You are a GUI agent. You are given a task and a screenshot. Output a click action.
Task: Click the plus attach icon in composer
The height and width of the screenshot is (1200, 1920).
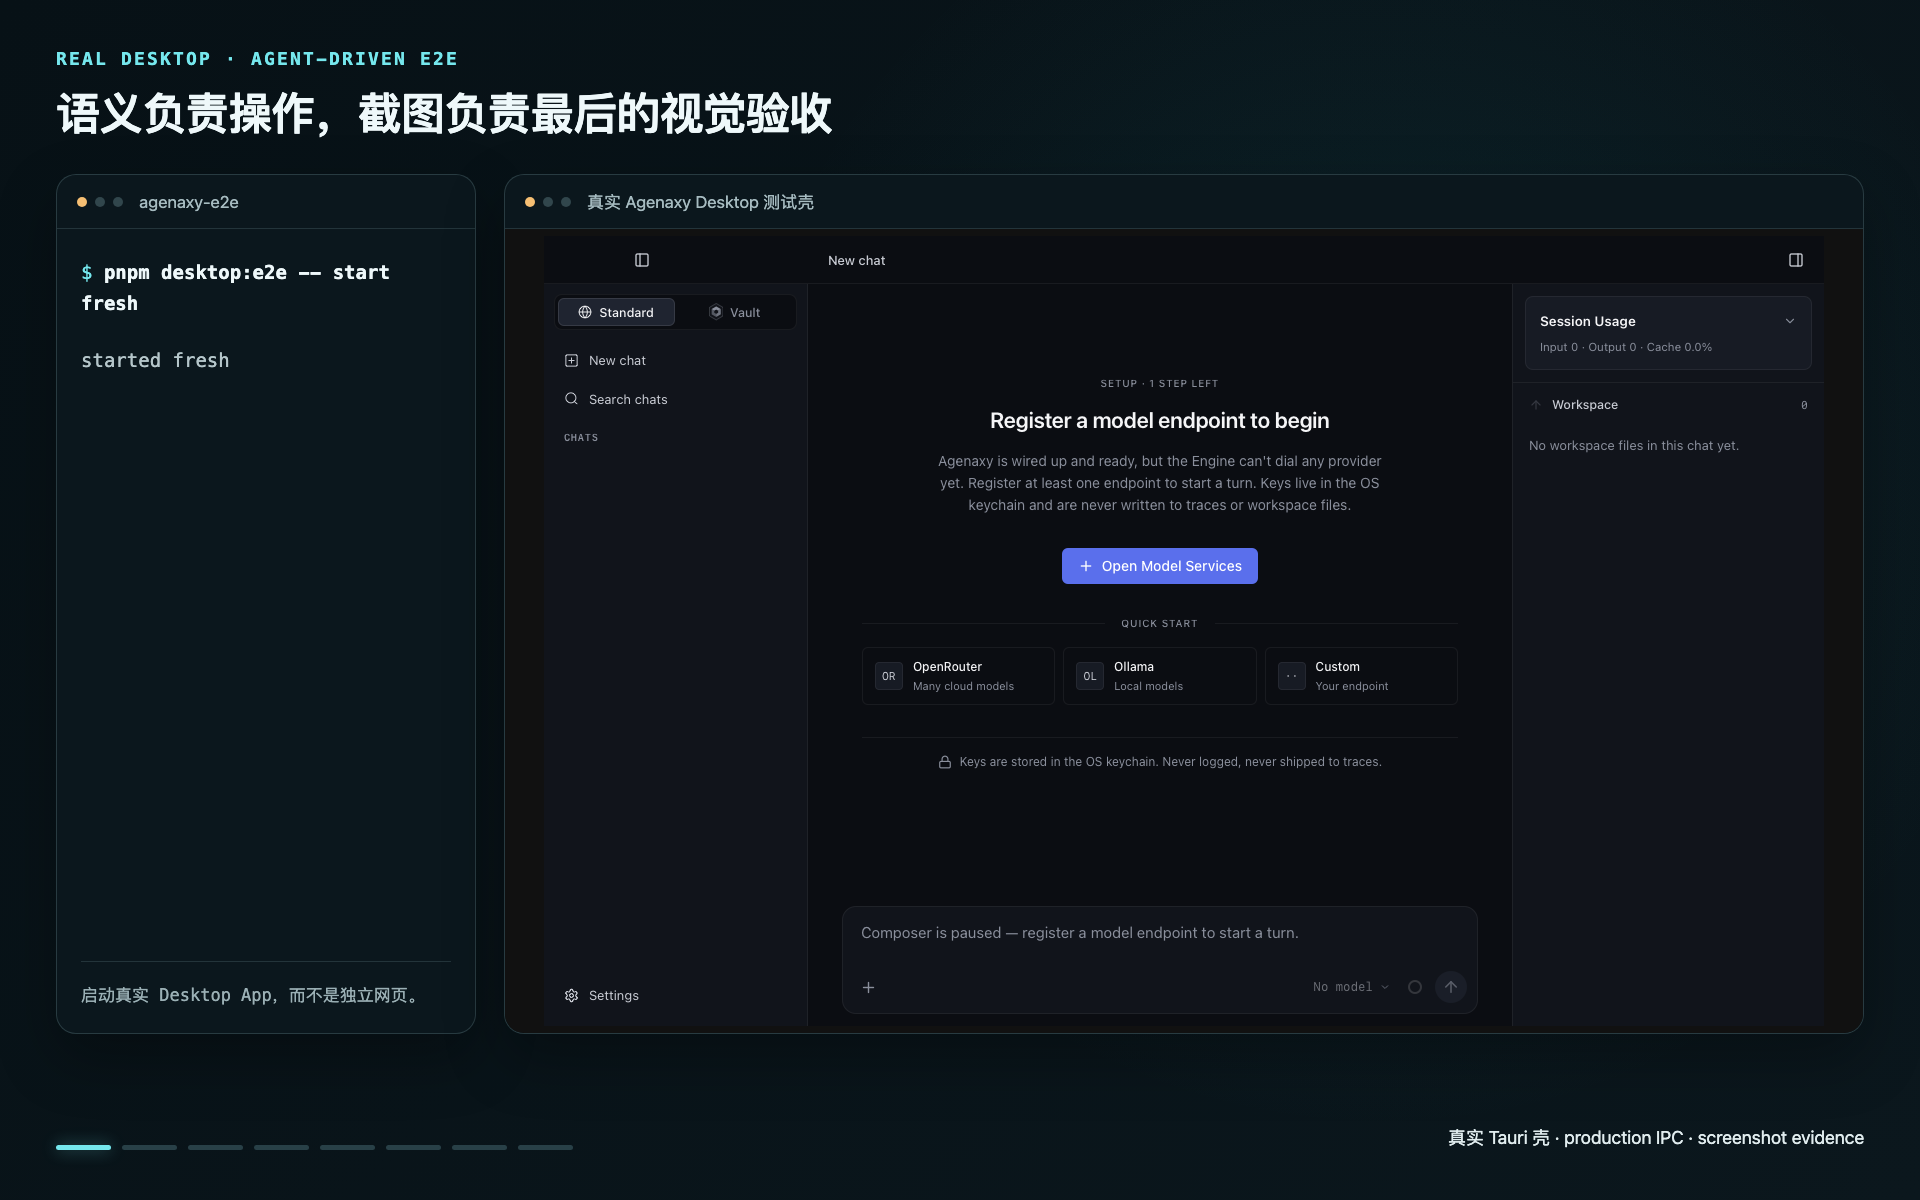pos(869,987)
